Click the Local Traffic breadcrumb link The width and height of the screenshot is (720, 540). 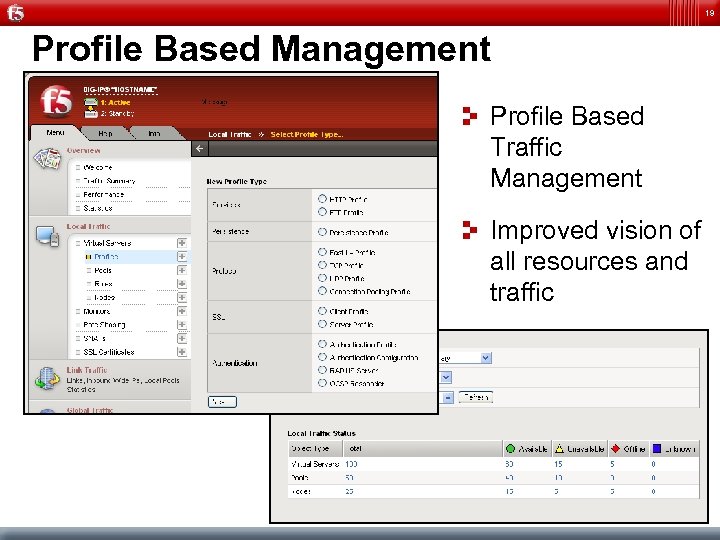pos(230,134)
